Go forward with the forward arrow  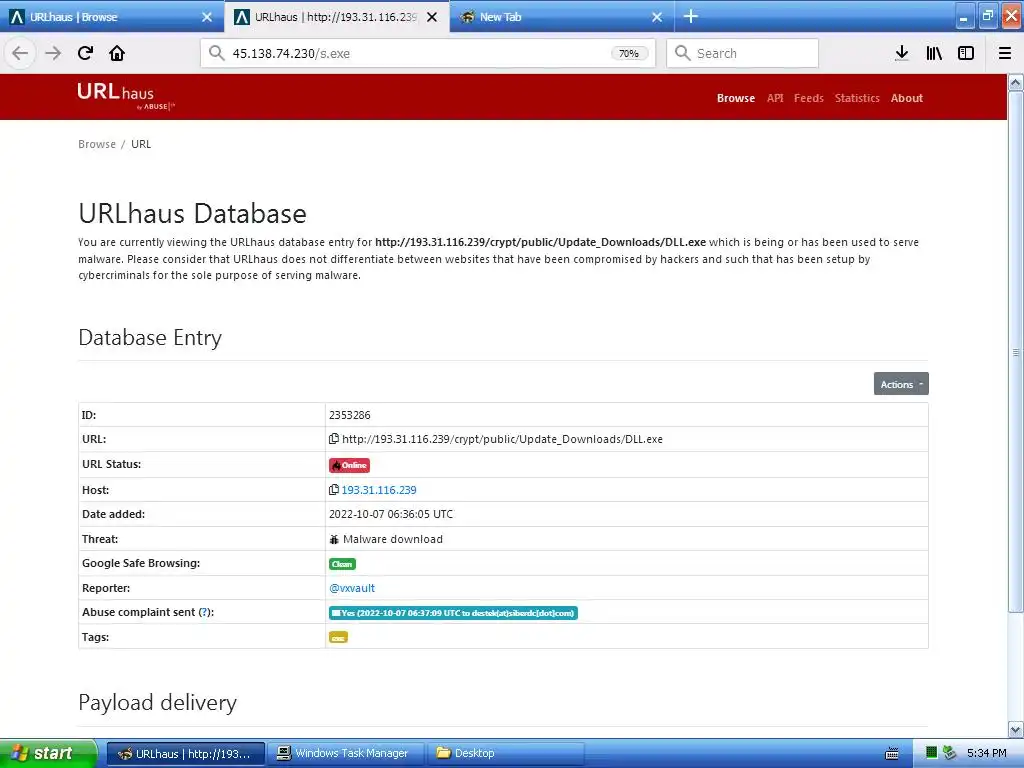[53, 54]
